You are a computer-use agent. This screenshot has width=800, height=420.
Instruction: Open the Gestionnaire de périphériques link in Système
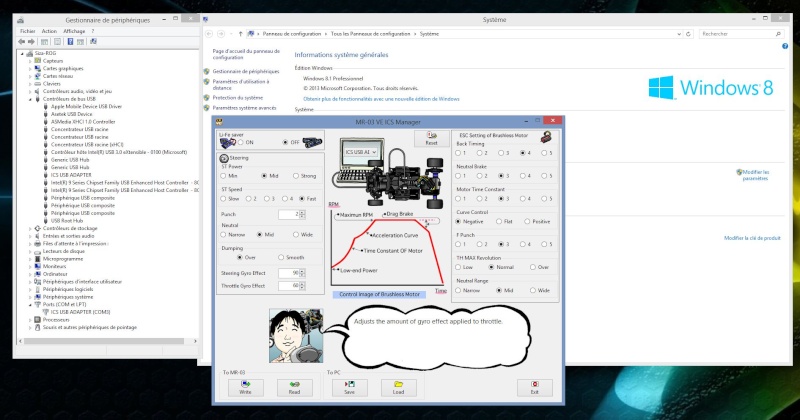[246, 71]
